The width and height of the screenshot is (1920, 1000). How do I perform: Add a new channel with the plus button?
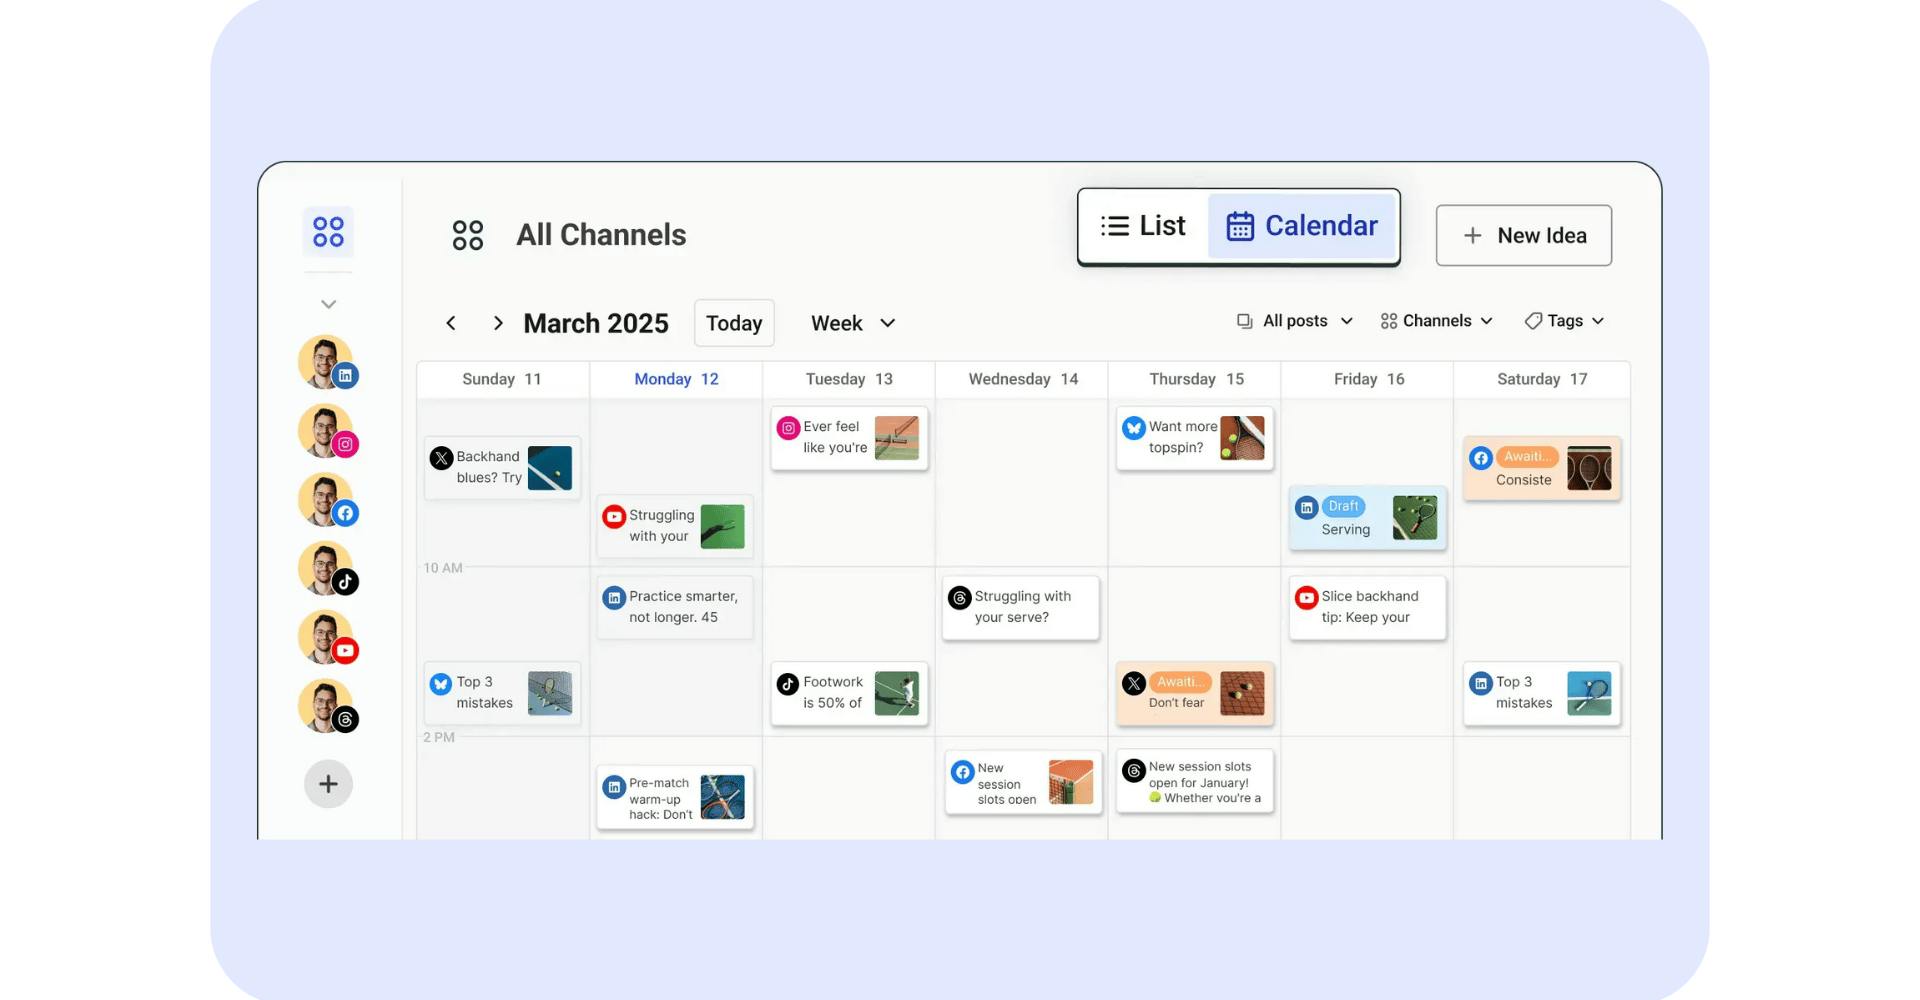[x=328, y=784]
